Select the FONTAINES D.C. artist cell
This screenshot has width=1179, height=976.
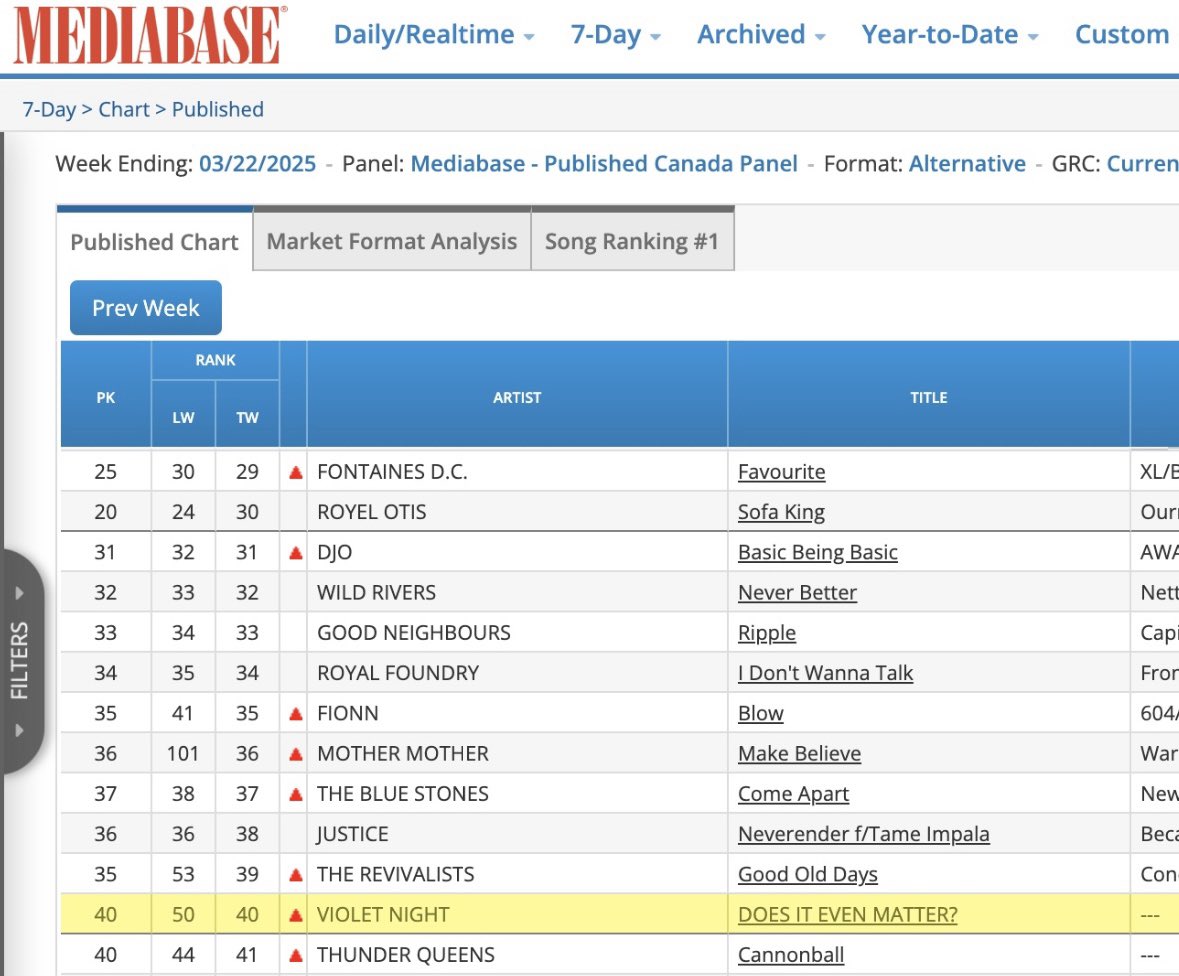(517, 471)
